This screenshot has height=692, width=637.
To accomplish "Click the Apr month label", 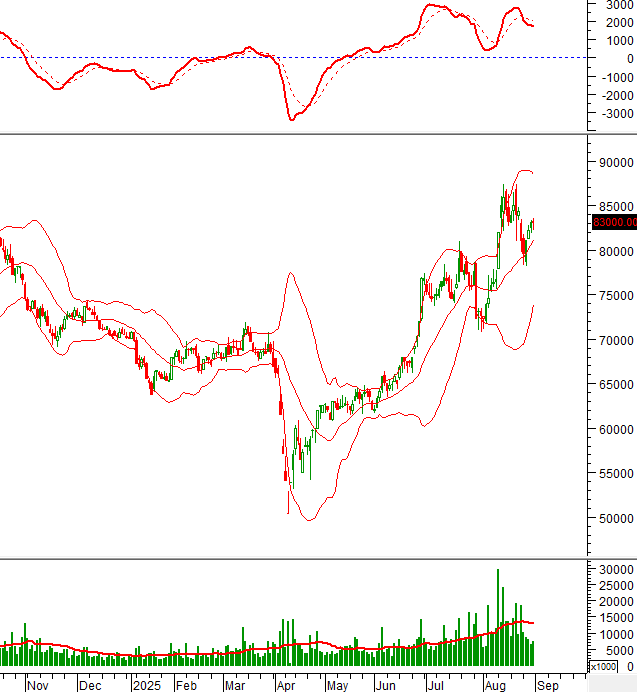I will click(x=286, y=686).
